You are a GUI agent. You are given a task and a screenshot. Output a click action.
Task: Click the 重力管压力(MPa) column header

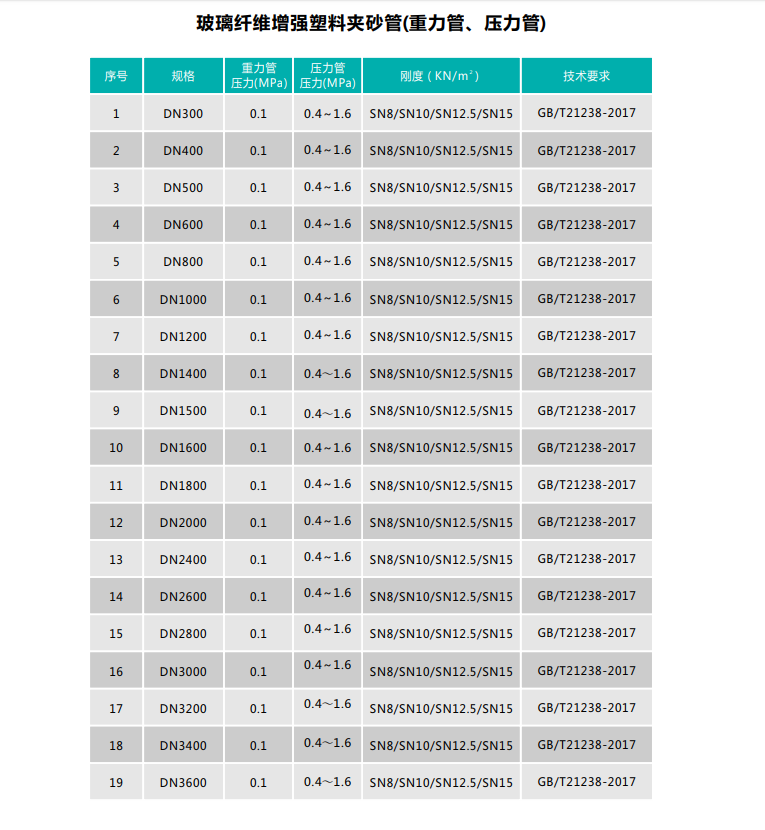(258, 76)
